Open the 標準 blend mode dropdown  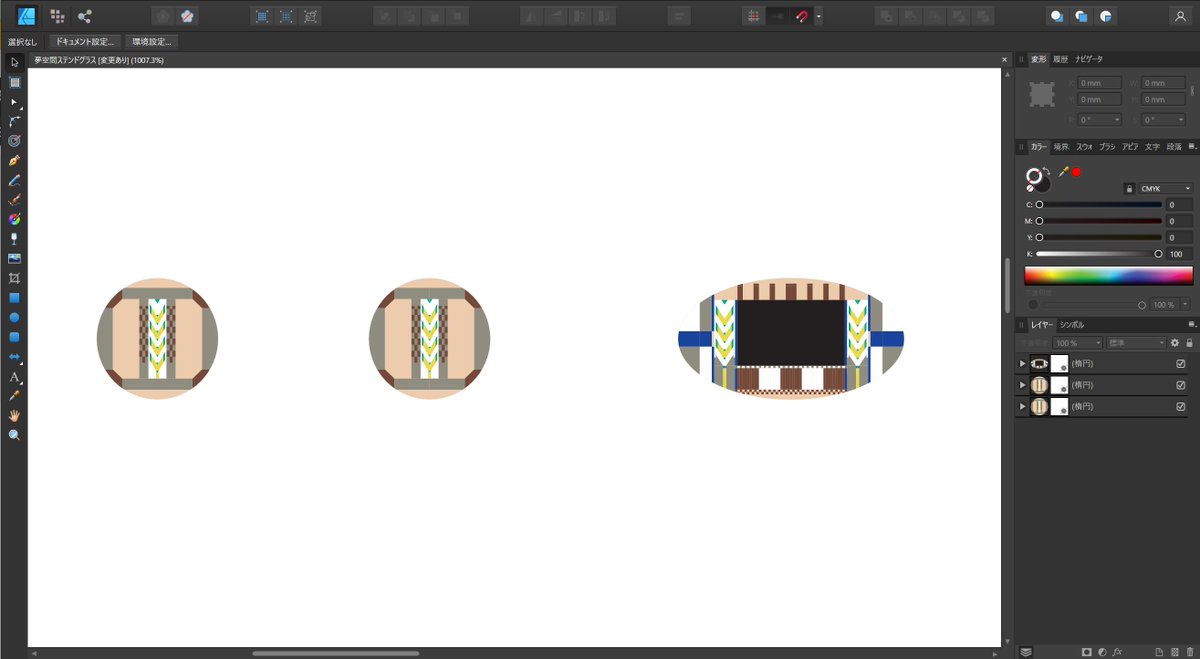pos(1136,343)
